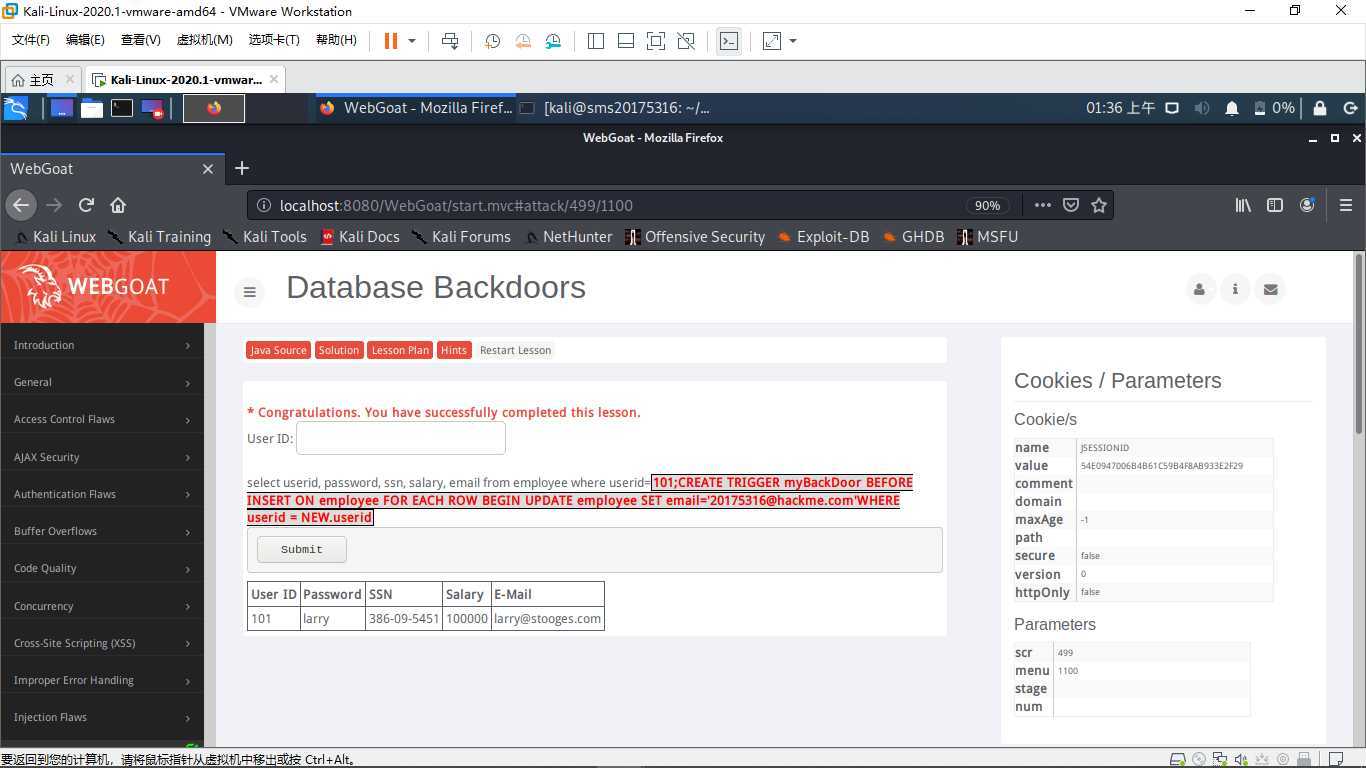Click the Java Source button
The height and width of the screenshot is (768, 1366).
278,350
